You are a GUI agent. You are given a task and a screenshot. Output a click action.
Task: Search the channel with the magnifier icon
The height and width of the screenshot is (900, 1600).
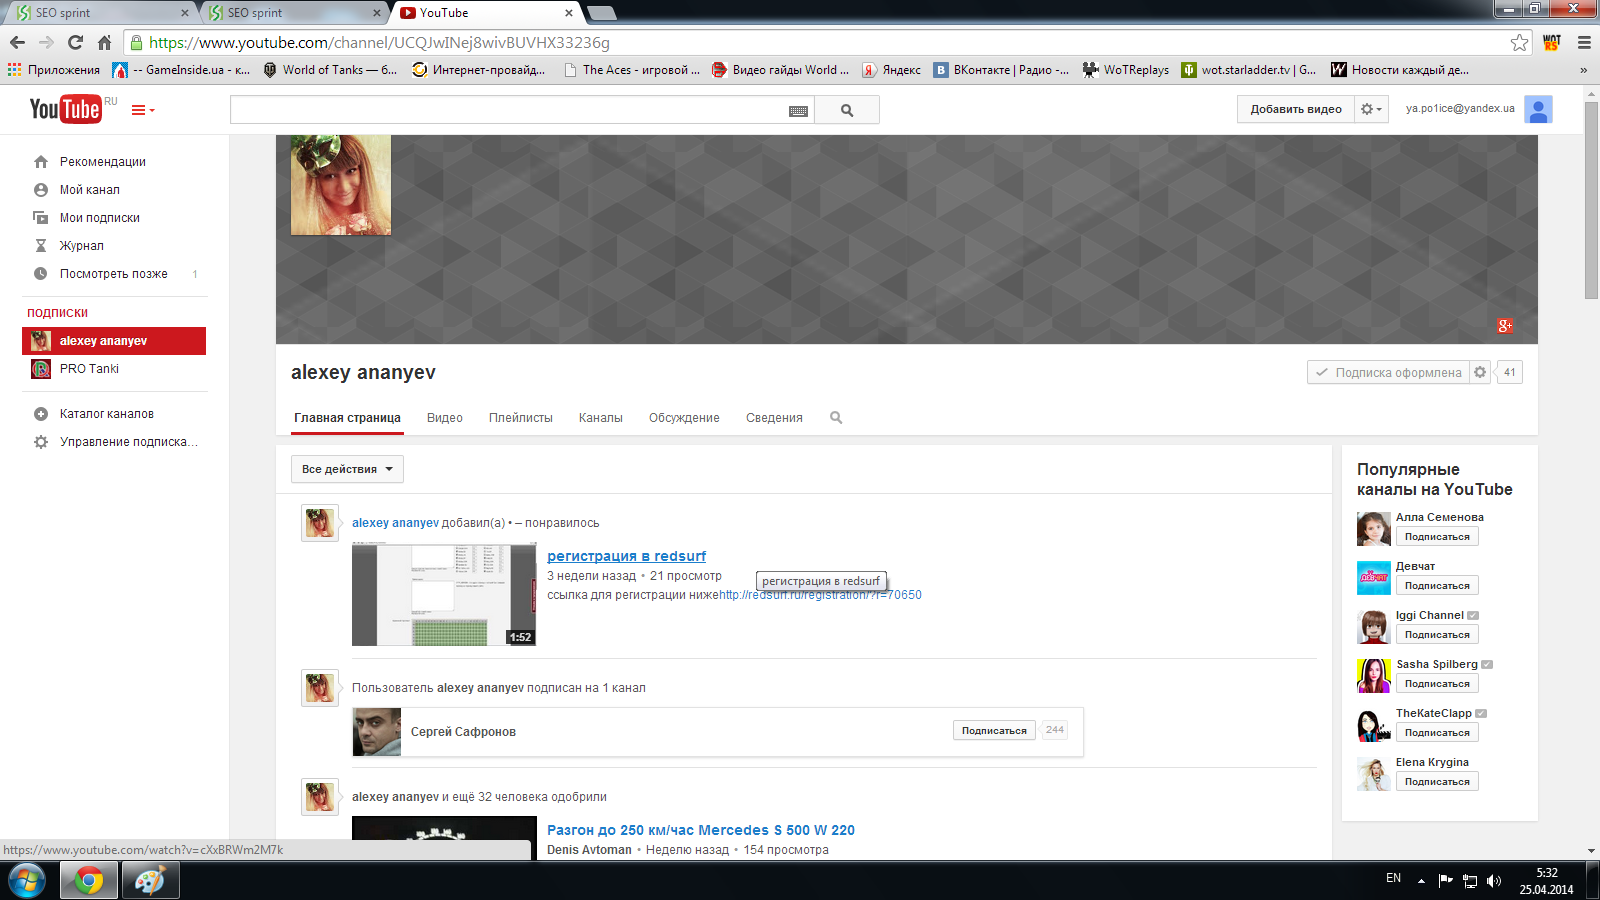[836, 418]
